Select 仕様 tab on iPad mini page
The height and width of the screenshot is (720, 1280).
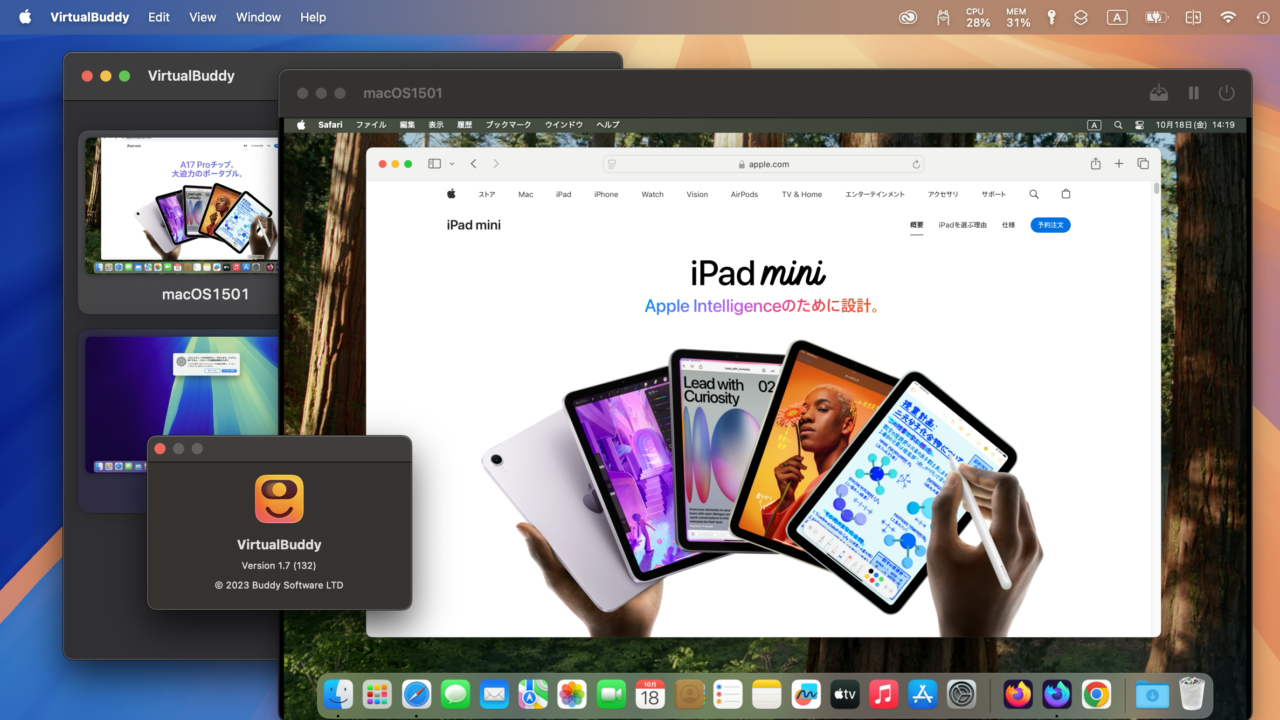1008,225
